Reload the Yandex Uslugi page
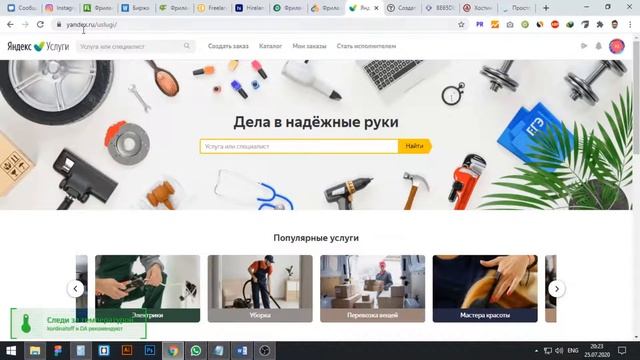 [40, 24]
